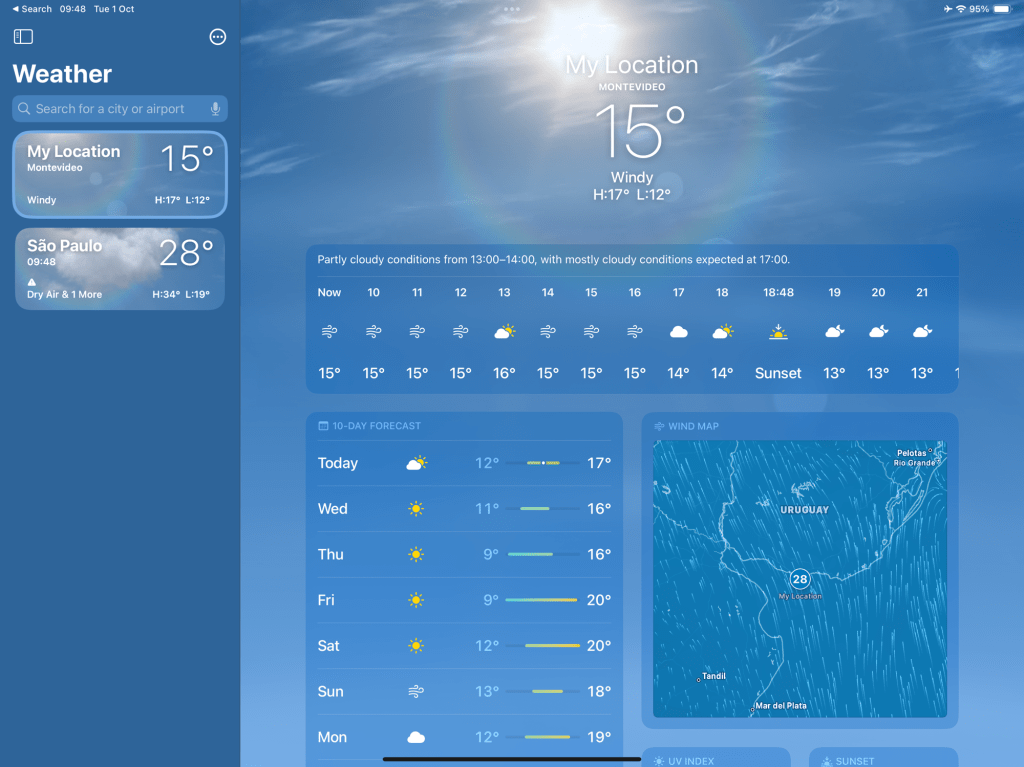Tap the Dry Air warning alert icon
The width and height of the screenshot is (1024, 767).
[x=32, y=283]
